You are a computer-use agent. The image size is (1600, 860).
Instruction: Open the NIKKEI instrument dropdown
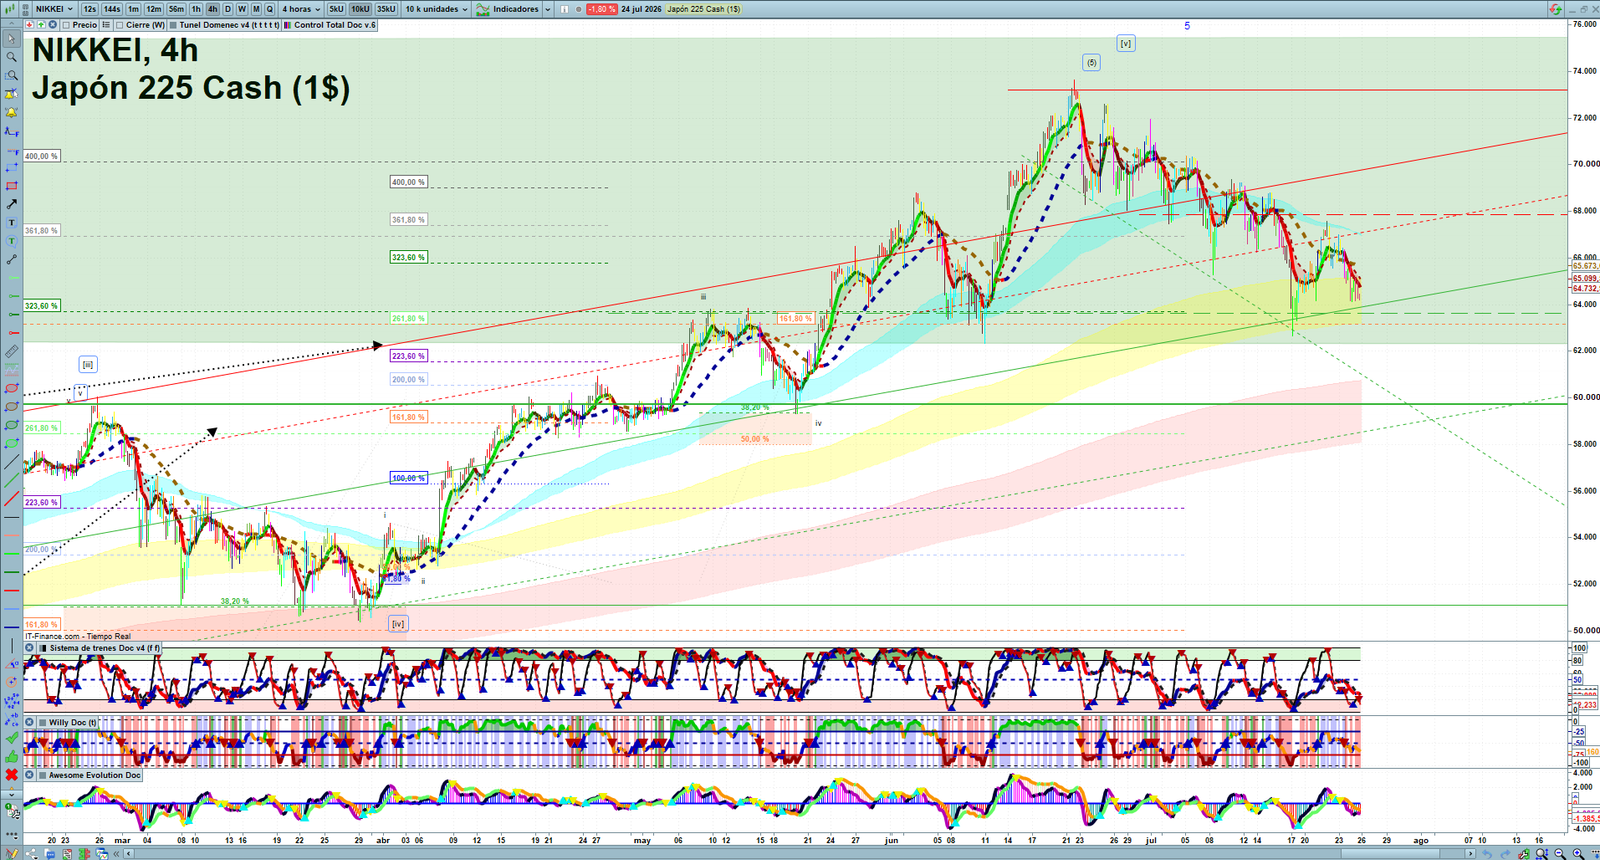[54, 9]
